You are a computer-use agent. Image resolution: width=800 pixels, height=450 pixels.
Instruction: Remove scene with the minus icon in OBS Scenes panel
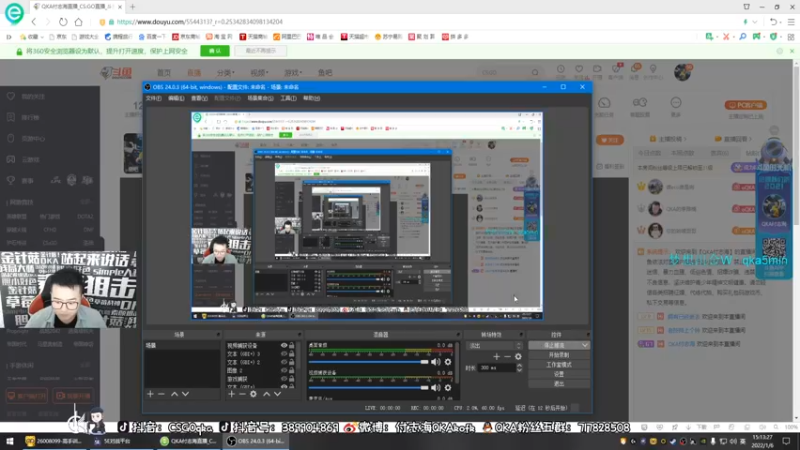tap(161, 394)
